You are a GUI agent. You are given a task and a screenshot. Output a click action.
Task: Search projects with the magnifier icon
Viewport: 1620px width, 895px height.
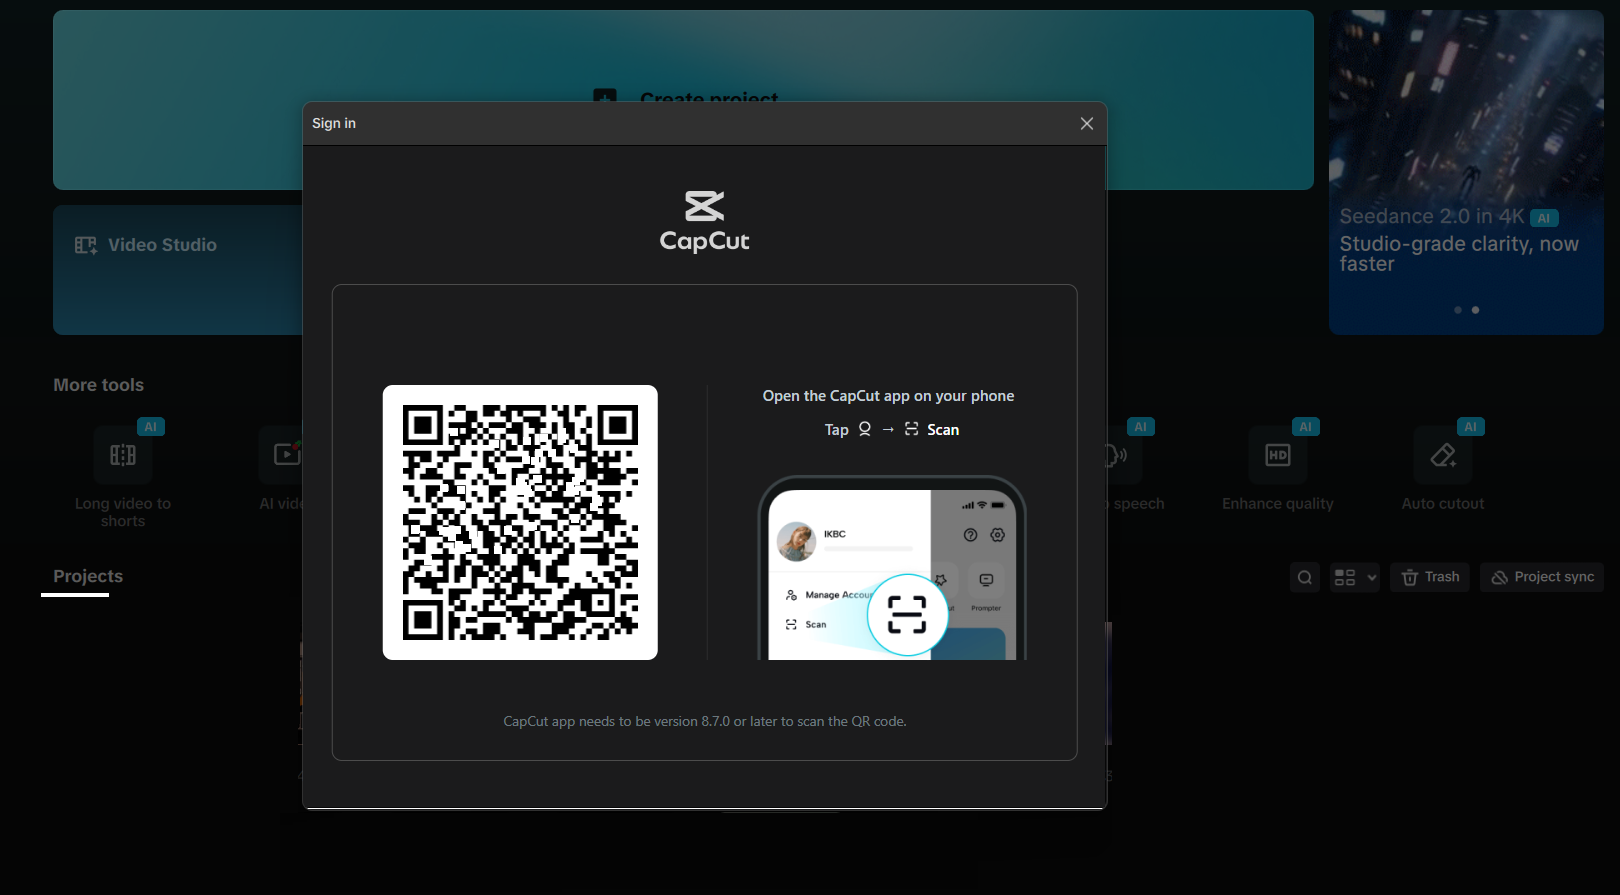pos(1305,577)
